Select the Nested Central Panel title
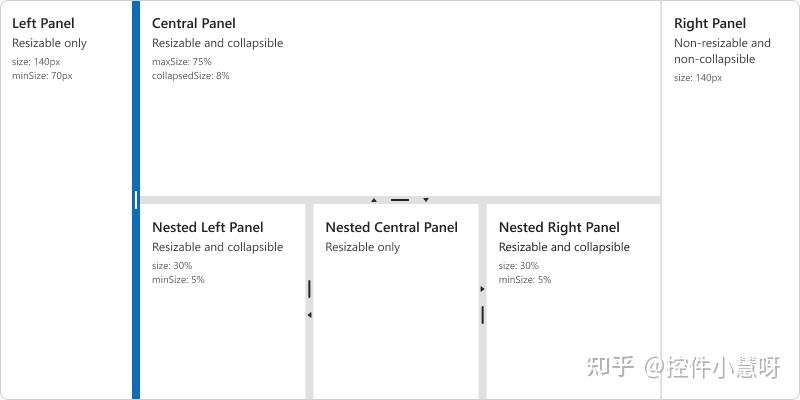This screenshot has height=400, width=800. click(392, 227)
